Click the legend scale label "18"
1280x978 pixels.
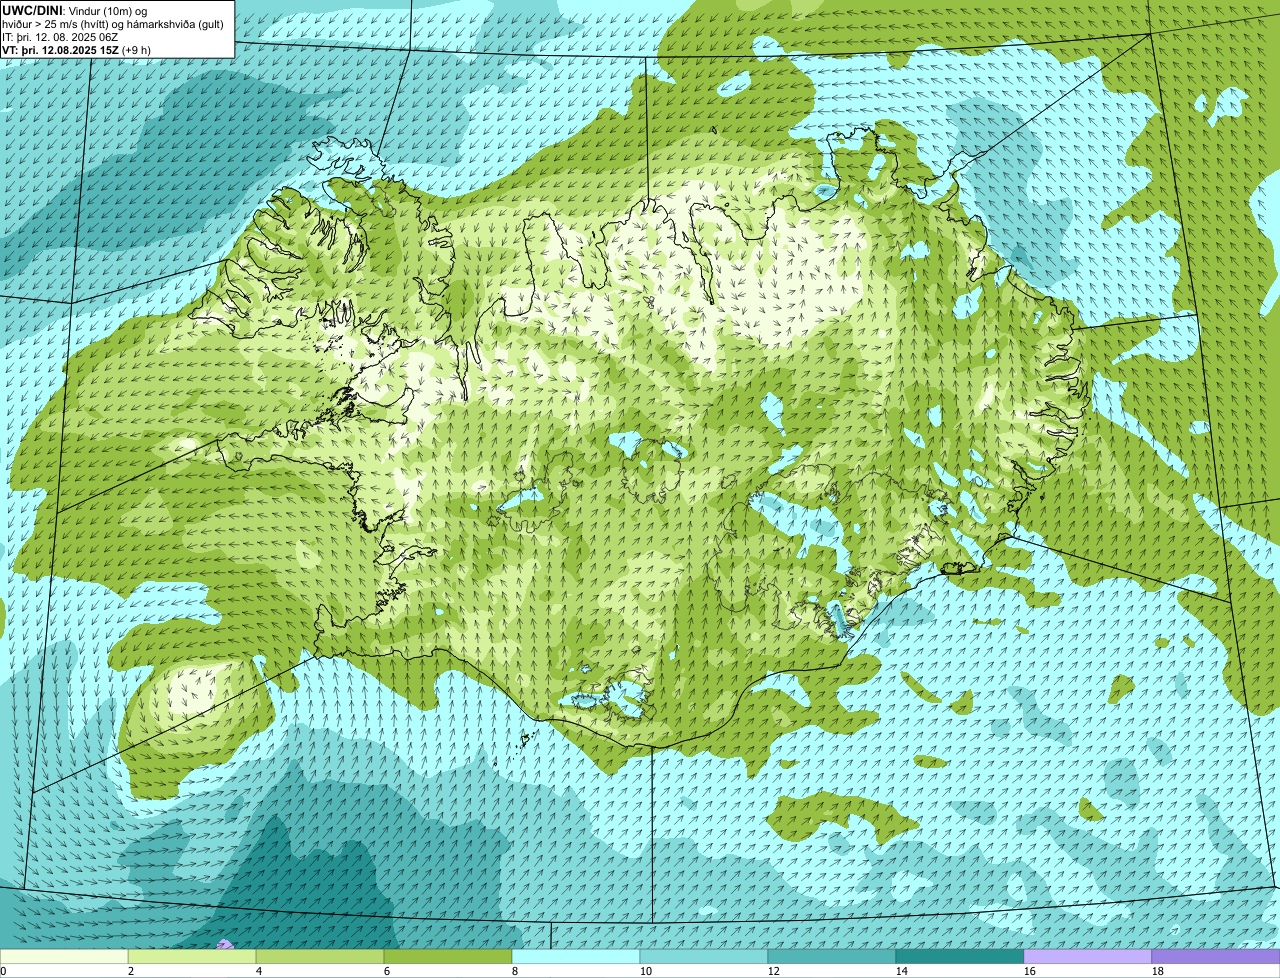click(x=1158, y=971)
